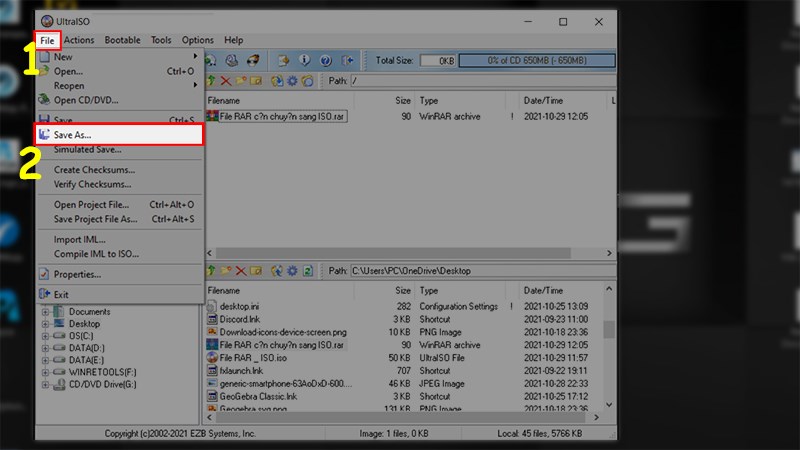Click the UltraISO disc icon next to File RAR _ ISO.iso

pyautogui.click(x=212, y=358)
